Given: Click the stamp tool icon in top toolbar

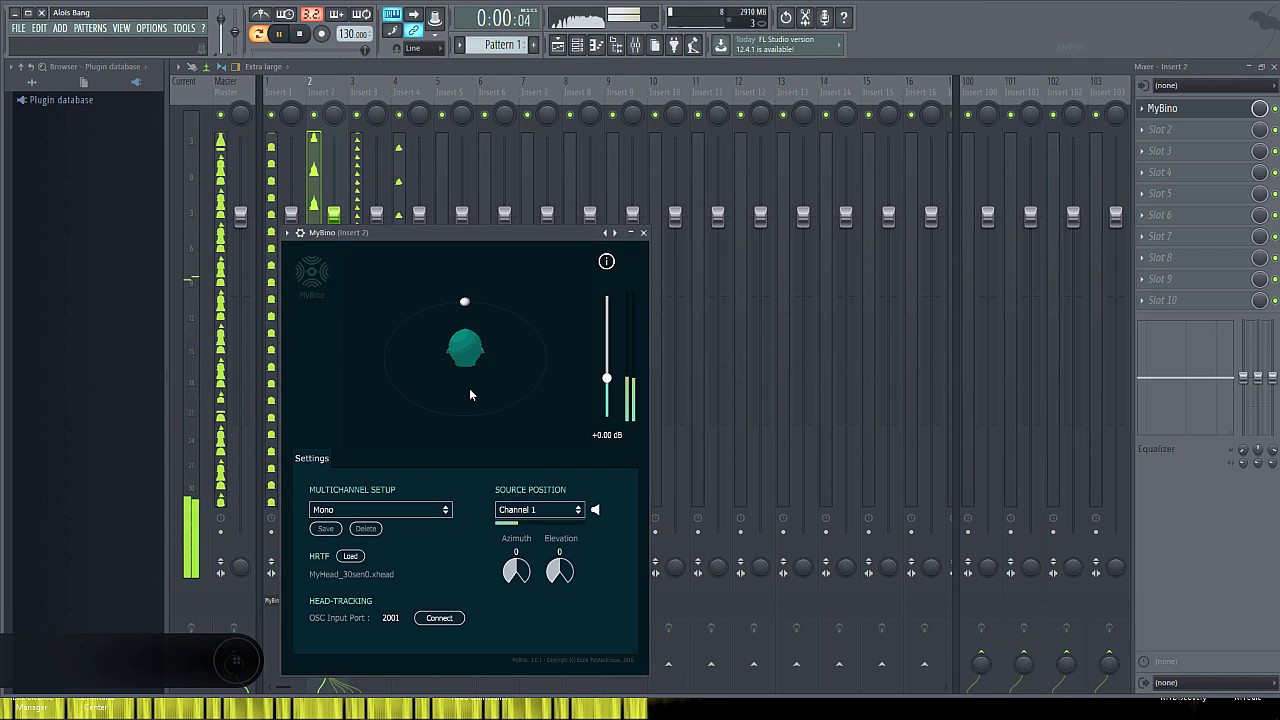Looking at the screenshot, I should [435, 18].
